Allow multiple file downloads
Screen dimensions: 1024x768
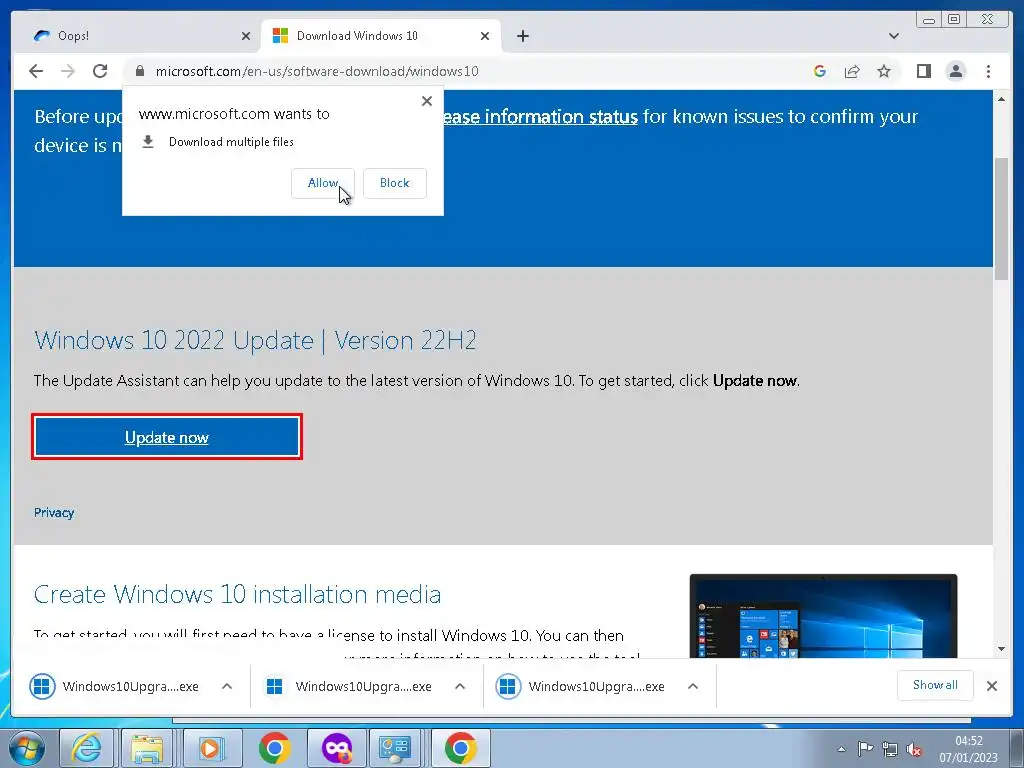[x=323, y=183]
